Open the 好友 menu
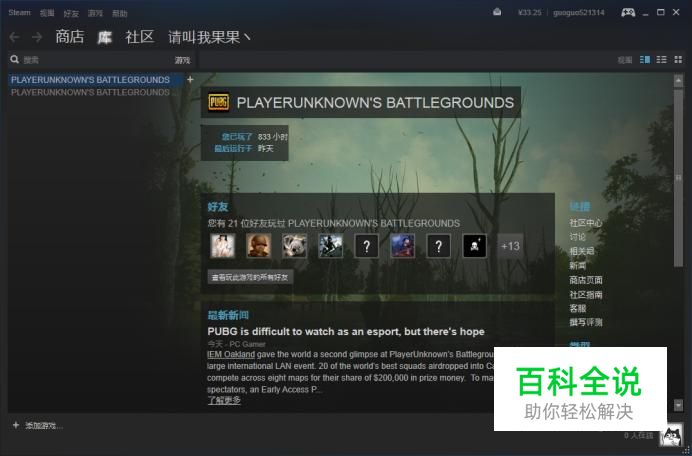 [71, 13]
